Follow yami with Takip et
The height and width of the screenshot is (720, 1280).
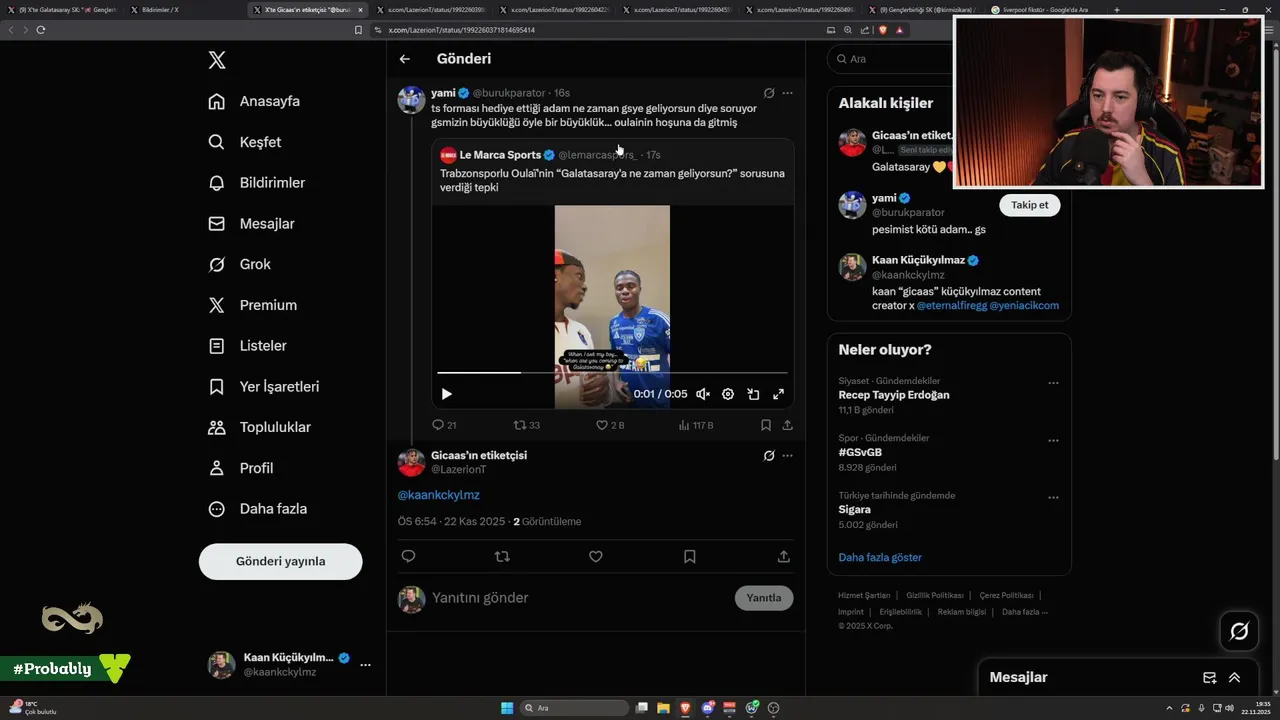(x=1029, y=205)
